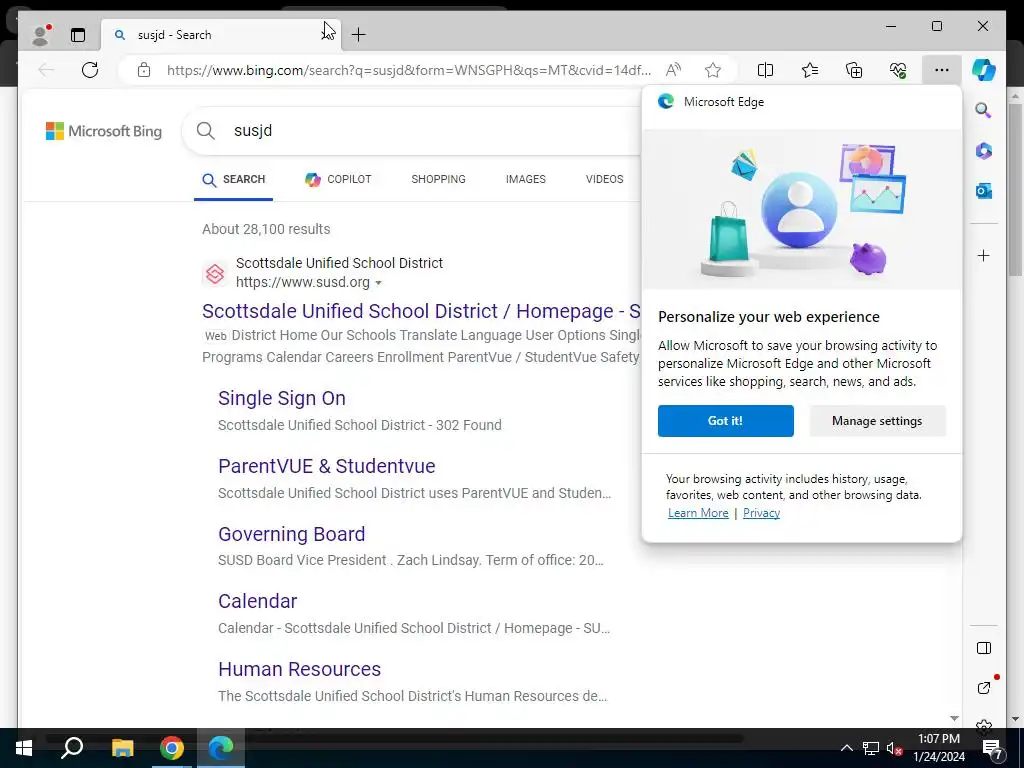Switch to the SEARCH tab
The image size is (1024, 768).
click(x=234, y=180)
